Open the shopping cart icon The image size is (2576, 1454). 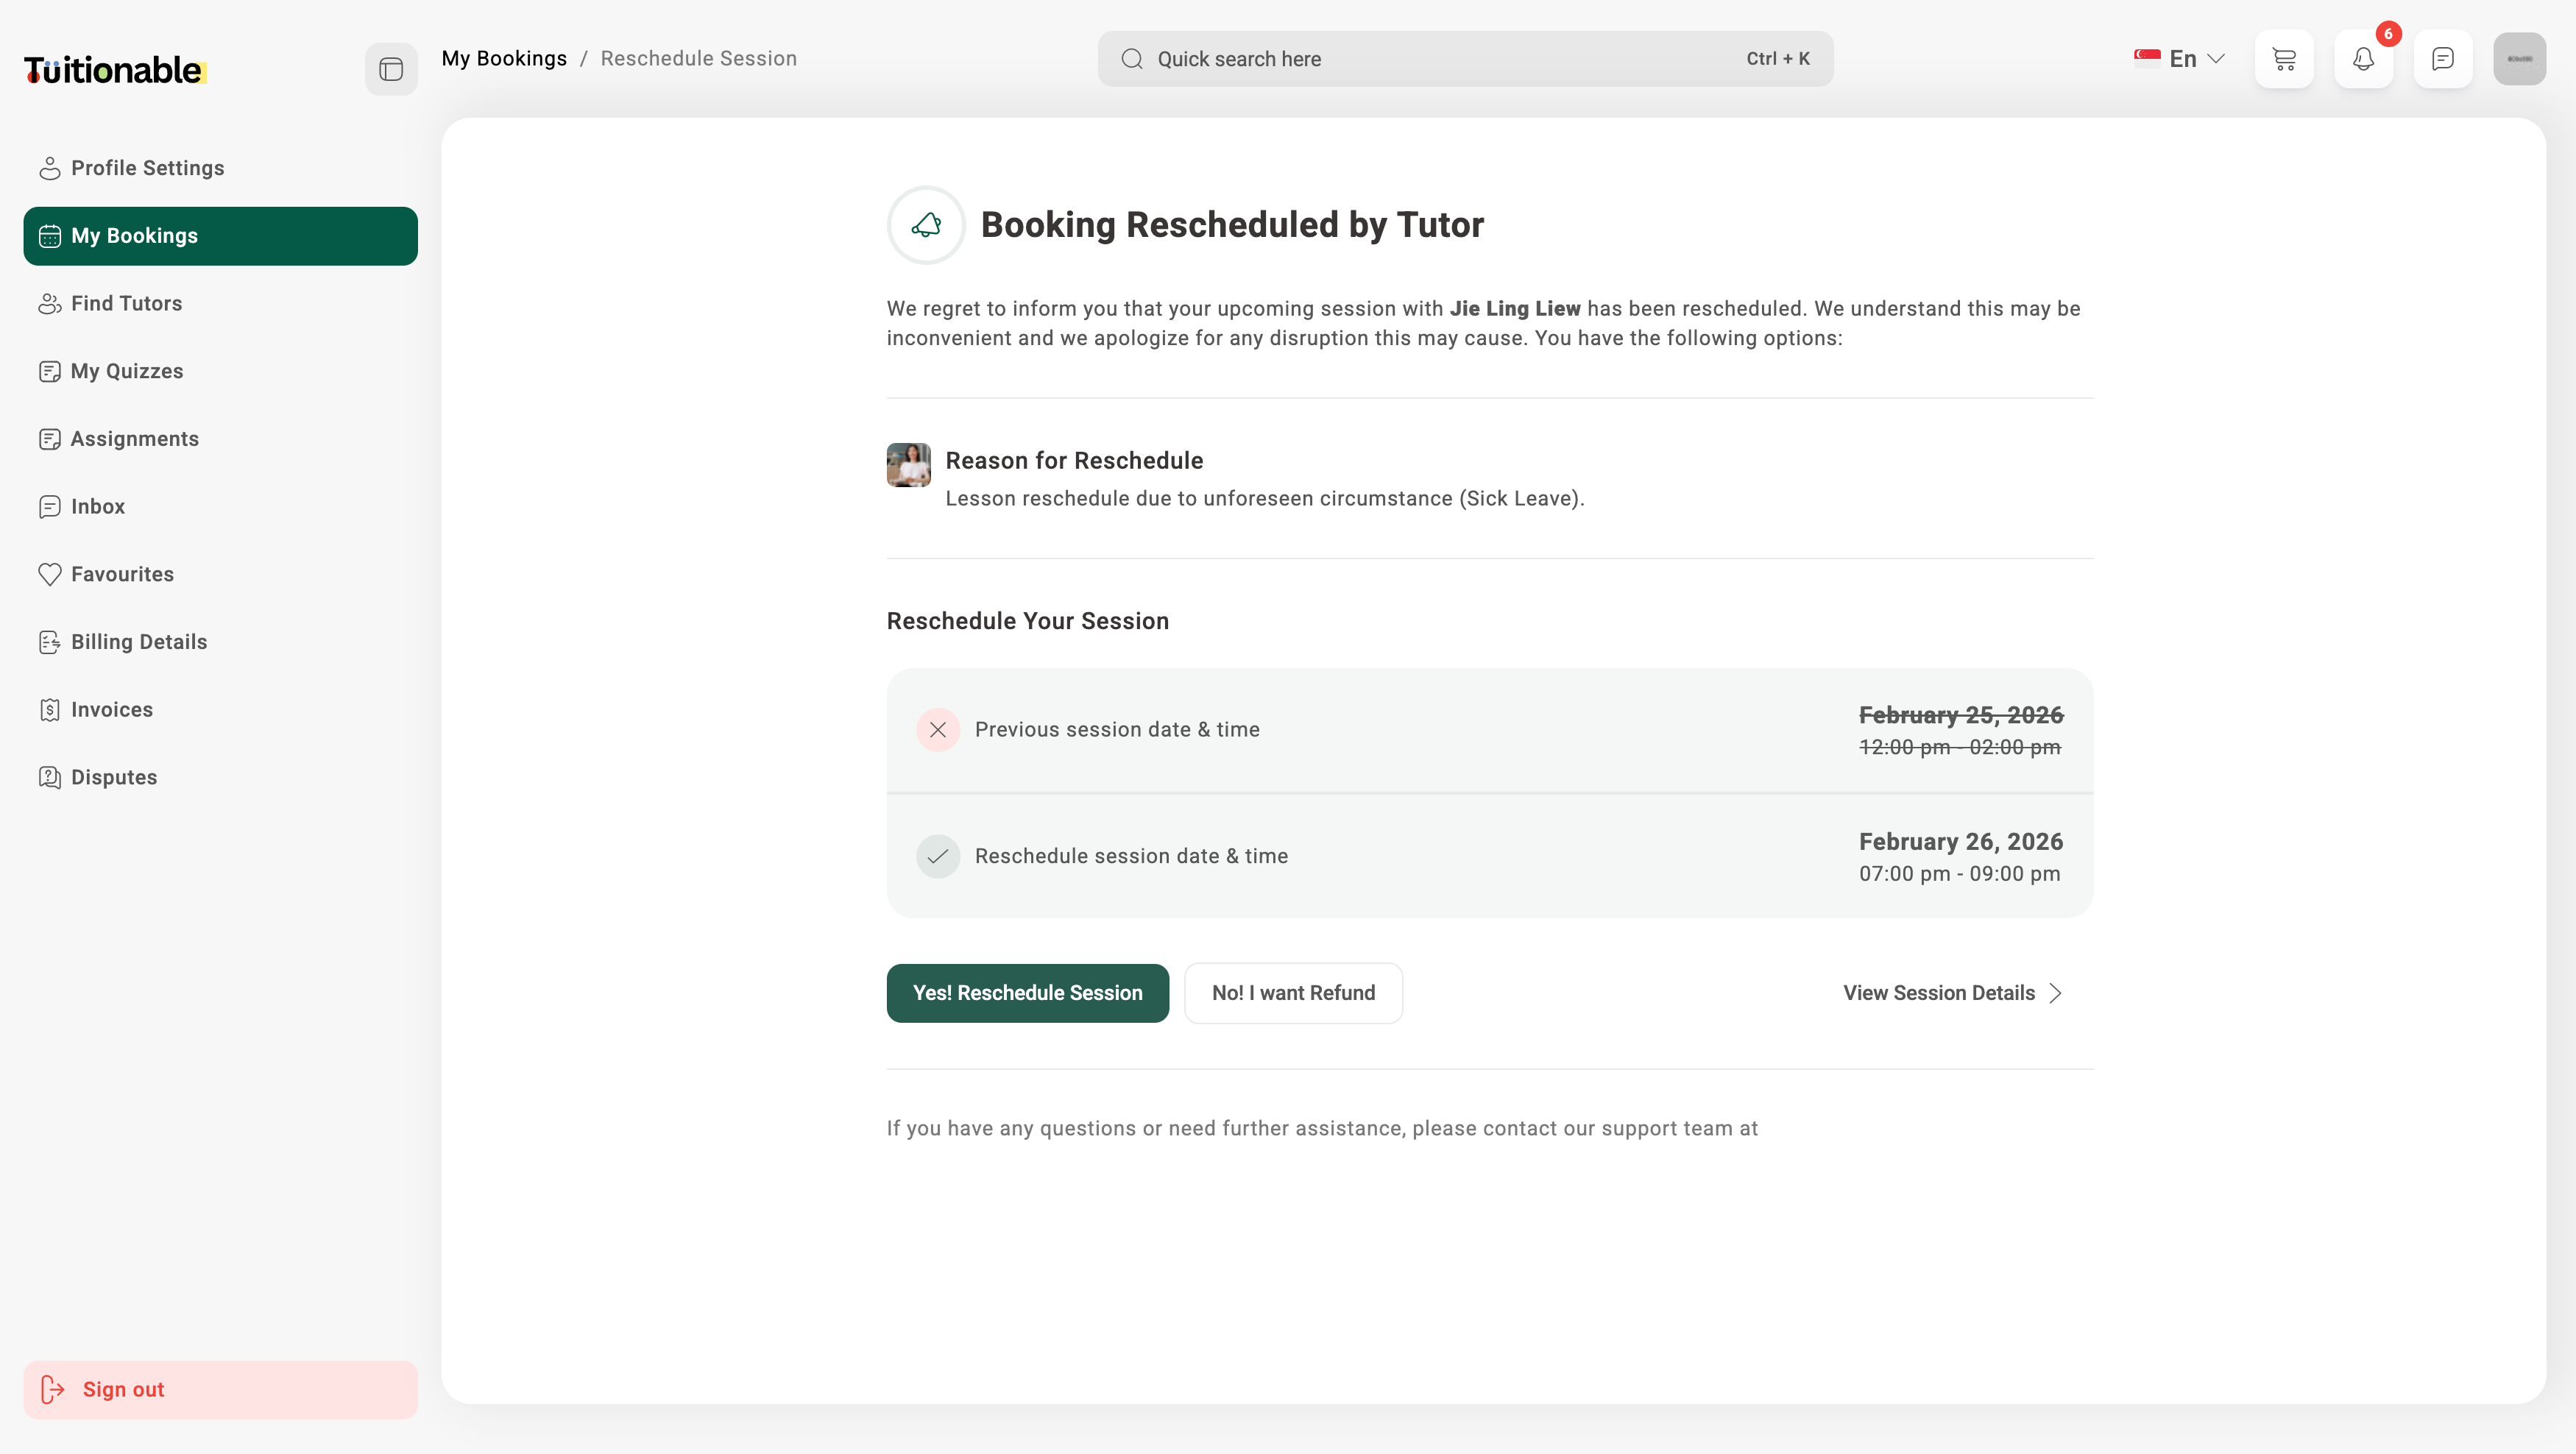pyautogui.click(x=2284, y=59)
